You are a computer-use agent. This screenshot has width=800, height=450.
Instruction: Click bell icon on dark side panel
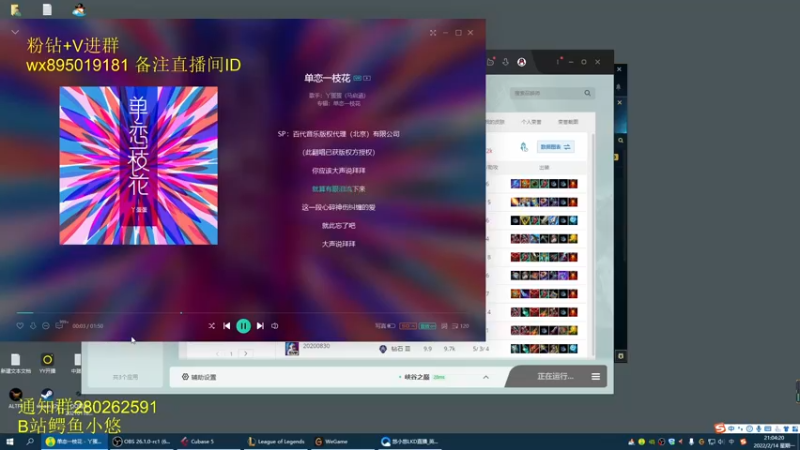click(x=619, y=87)
